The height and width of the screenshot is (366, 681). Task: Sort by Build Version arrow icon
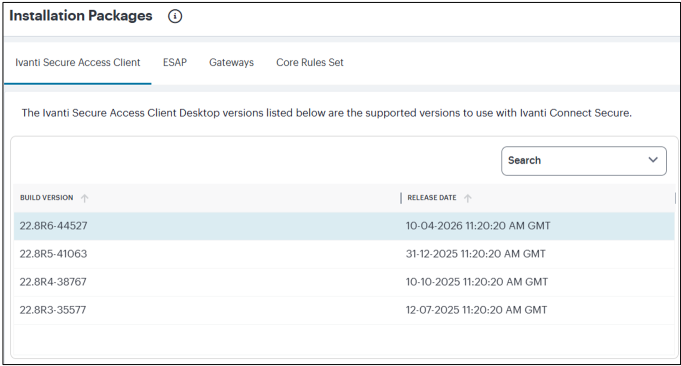click(x=85, y=198)
